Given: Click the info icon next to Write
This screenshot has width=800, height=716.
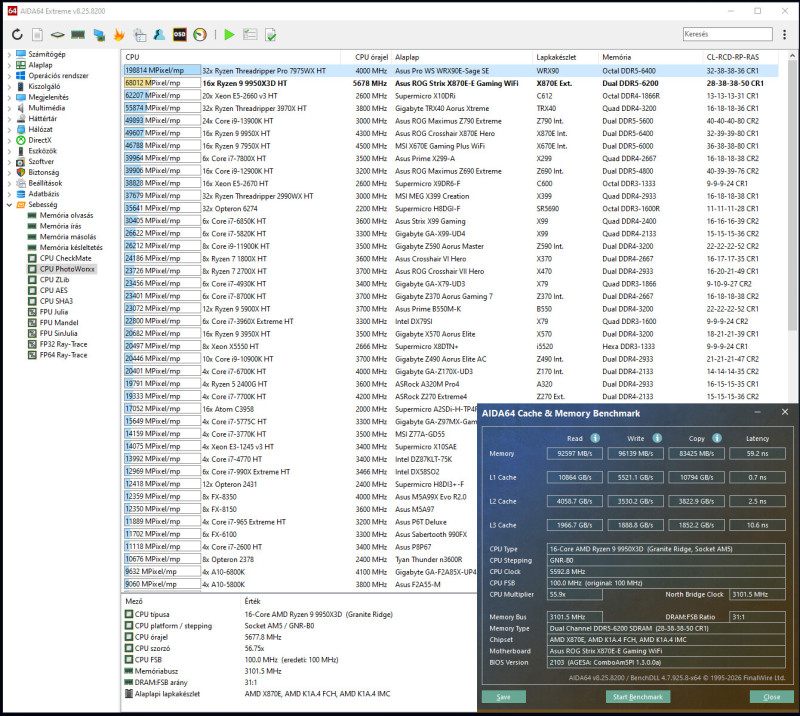Looking at the screenshot, I should (x=656, y=437).
